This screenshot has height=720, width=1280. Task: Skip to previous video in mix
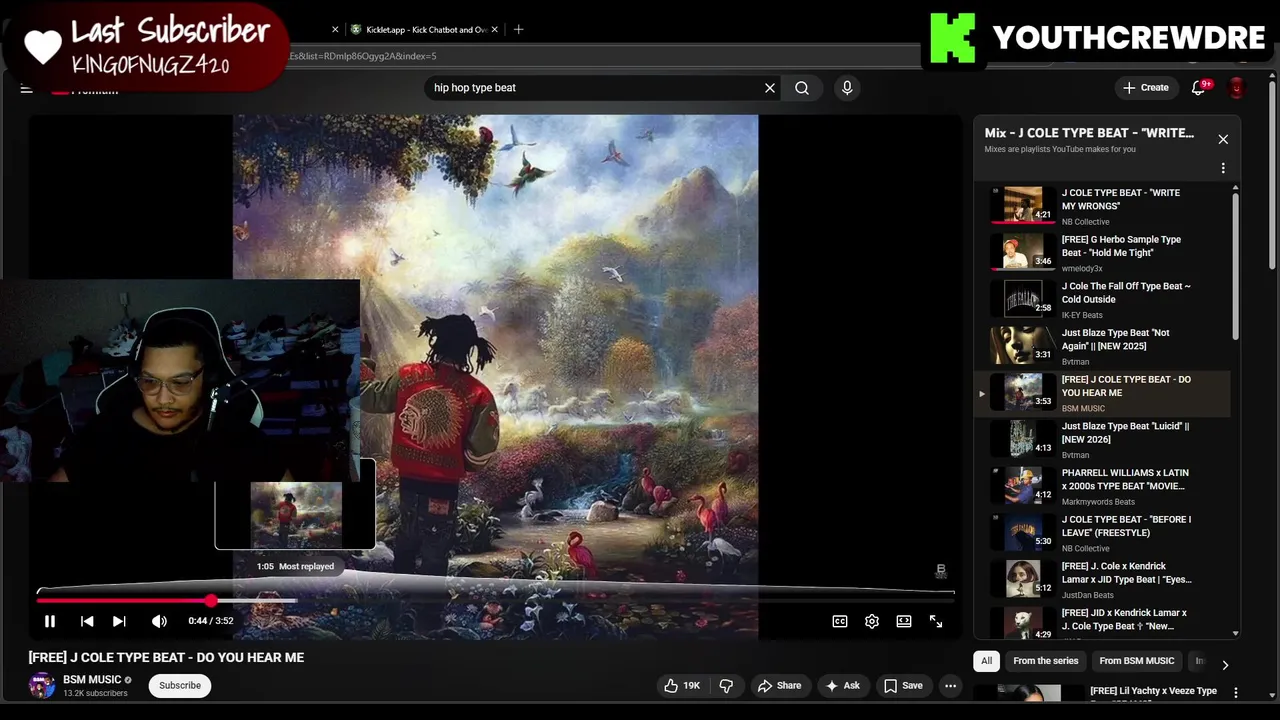point(87,621)
